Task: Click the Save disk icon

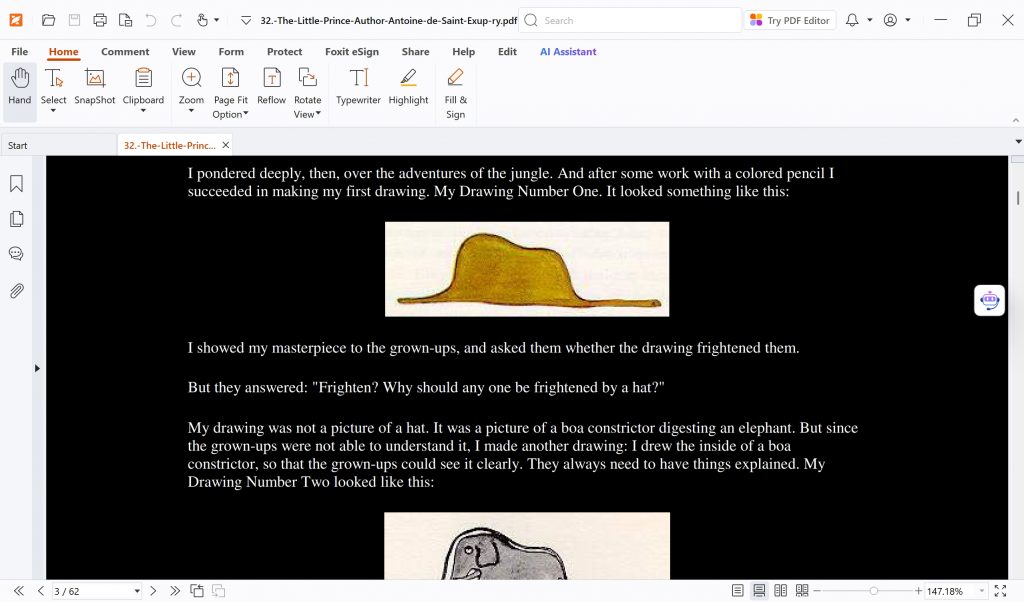Action: tap(74, 20)
